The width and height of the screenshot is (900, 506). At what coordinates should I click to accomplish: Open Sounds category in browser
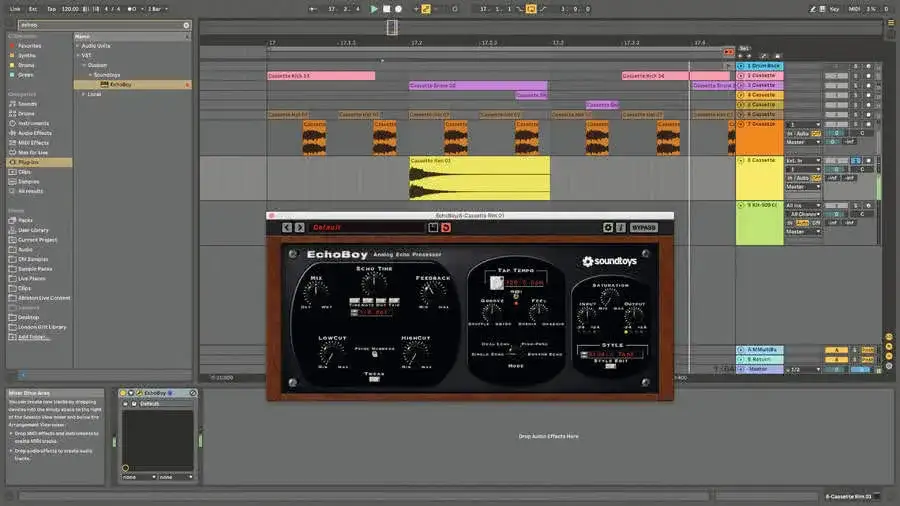pyautogui.click(x=27, y=104)
